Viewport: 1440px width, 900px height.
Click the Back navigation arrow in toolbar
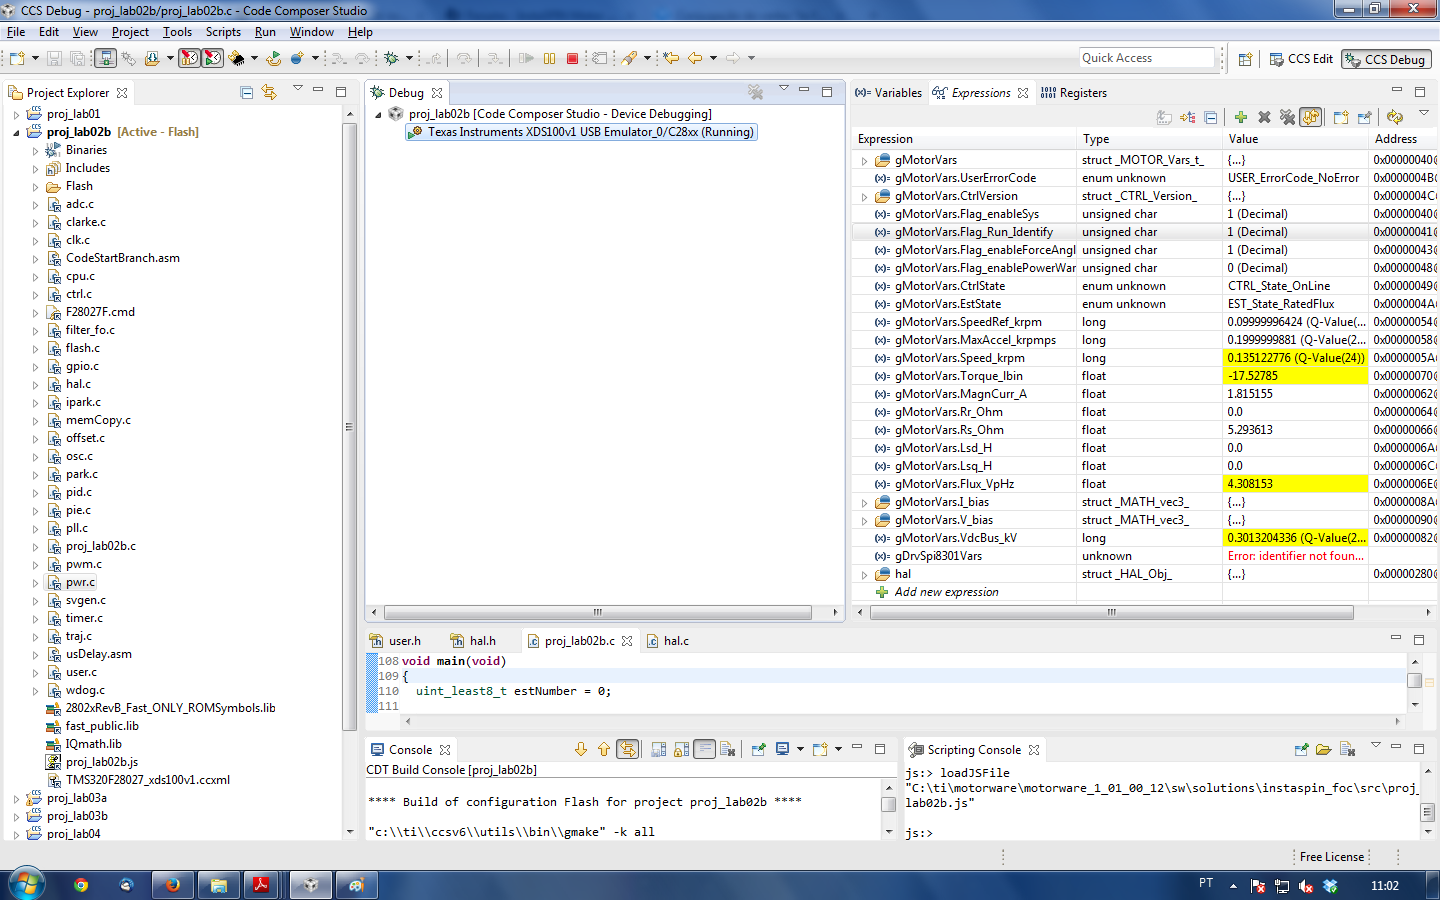coord(695,58)
